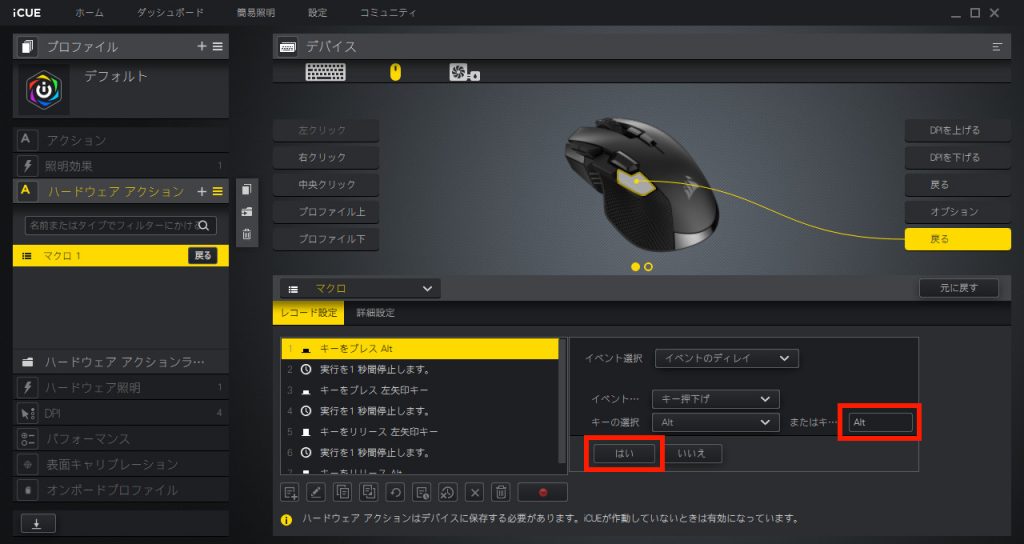The width and height of the screenshot is (1024, 544).
Task: Open the コミュニティ menu
Action: coord(388,13)
